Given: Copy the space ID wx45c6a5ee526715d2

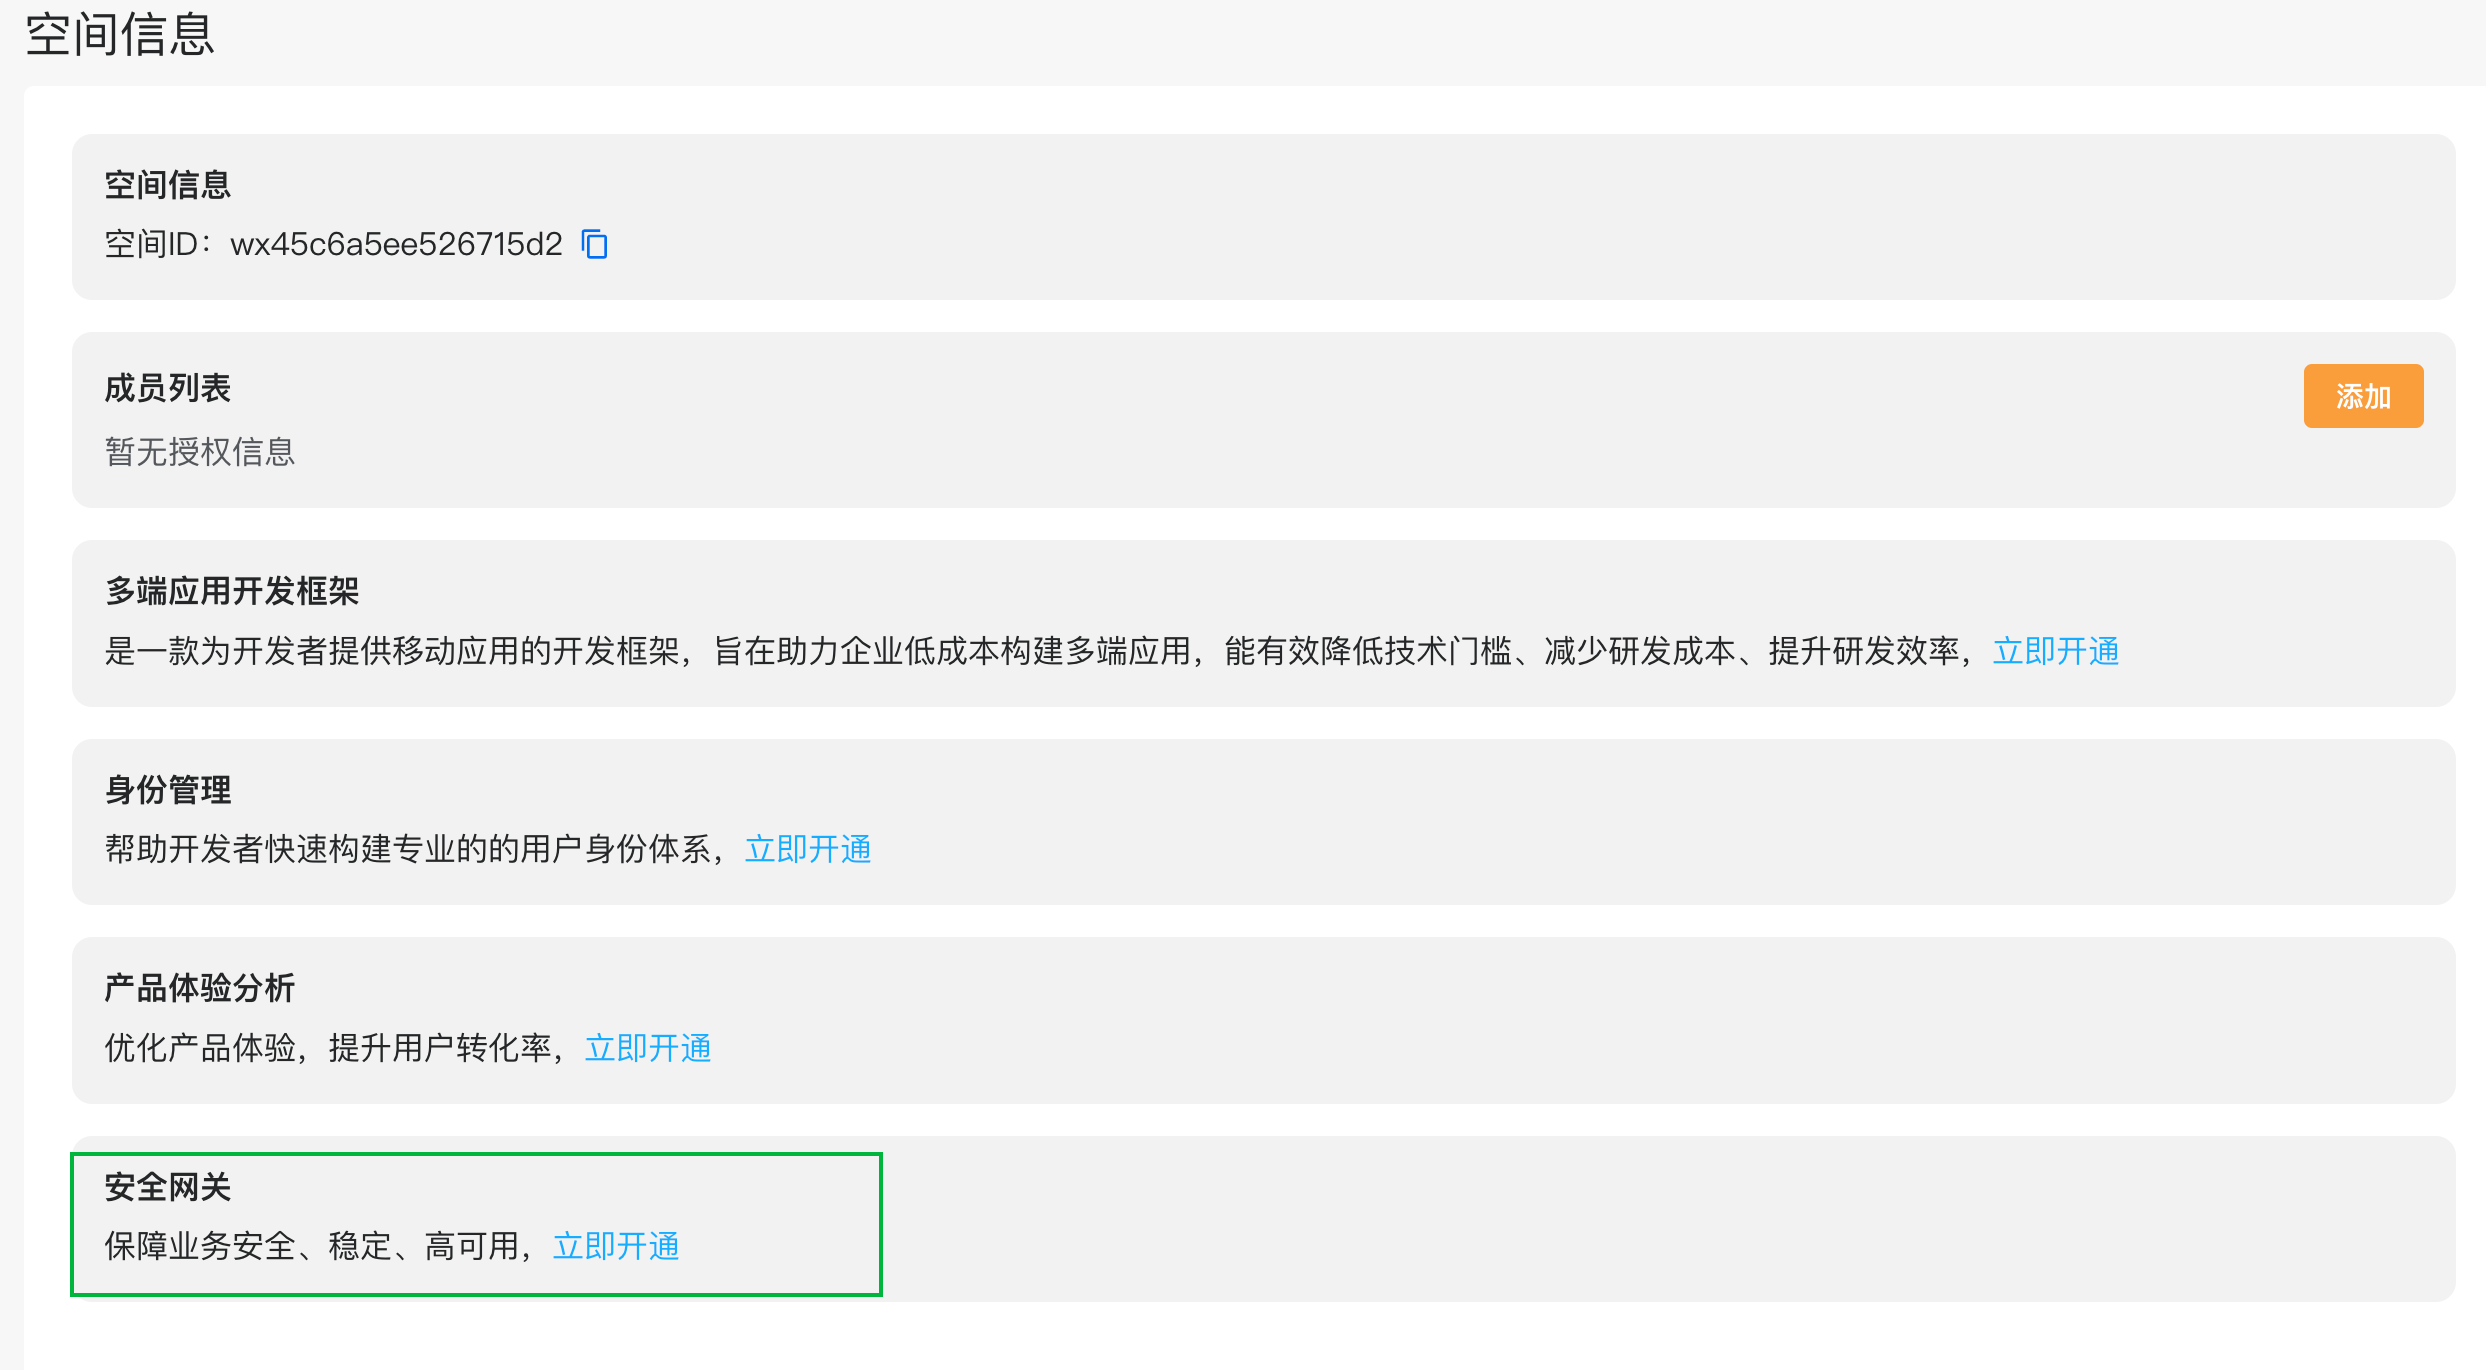Looking at the screenshot, I should pyautogui.click(x=595, y=244).
